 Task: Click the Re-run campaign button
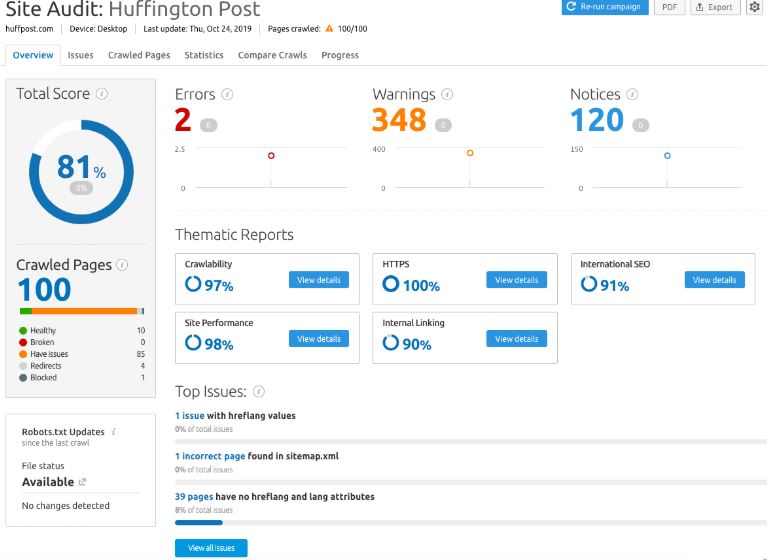pos(605,7)
